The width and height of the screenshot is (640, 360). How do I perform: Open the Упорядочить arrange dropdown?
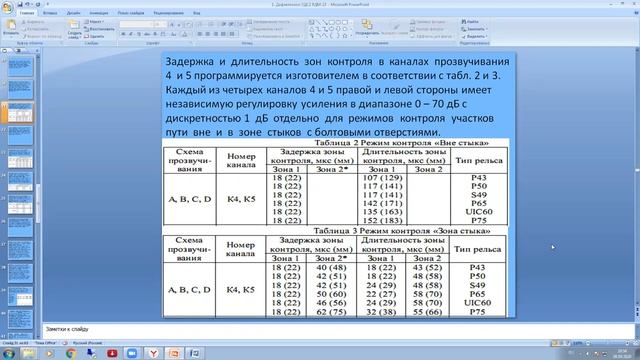pos(367,28)
